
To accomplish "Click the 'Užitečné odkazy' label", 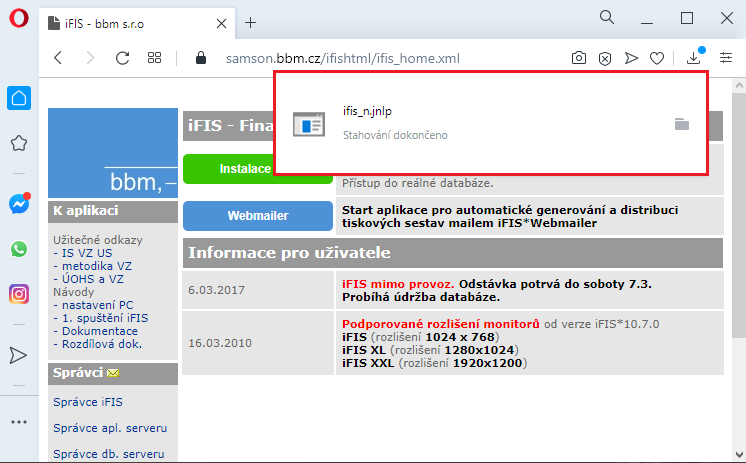I will (98, 240).
